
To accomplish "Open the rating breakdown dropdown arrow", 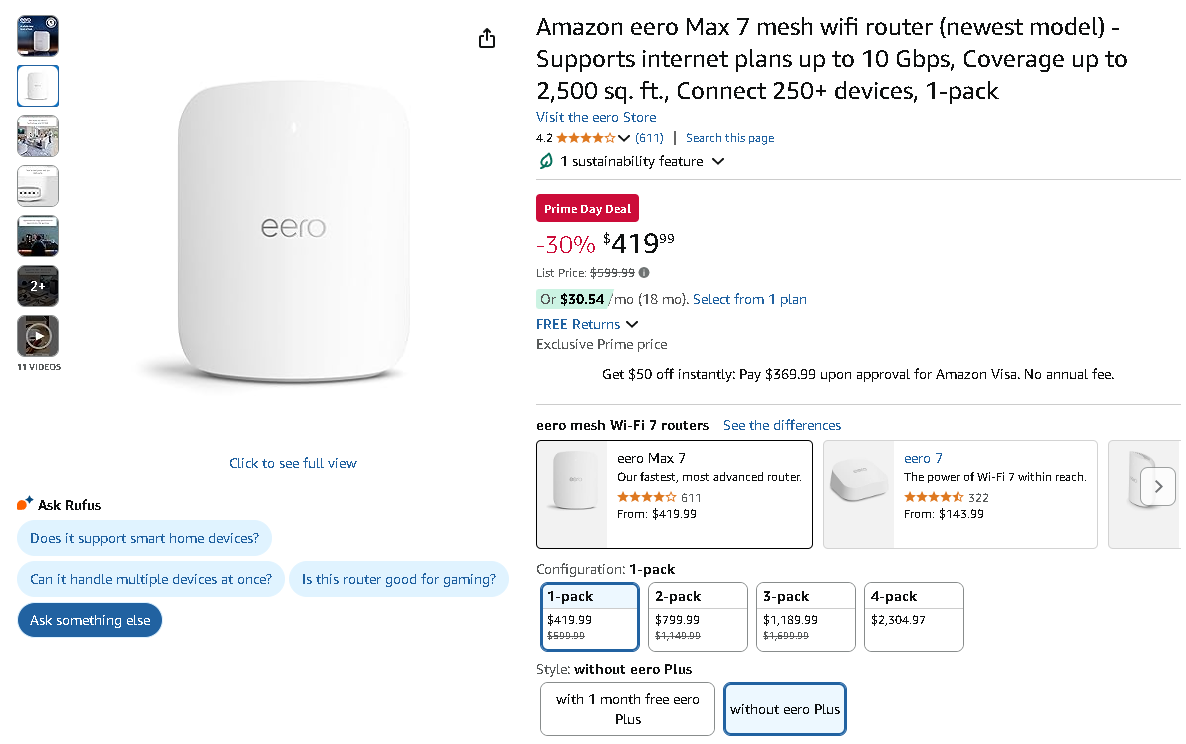I will point(625,138).
